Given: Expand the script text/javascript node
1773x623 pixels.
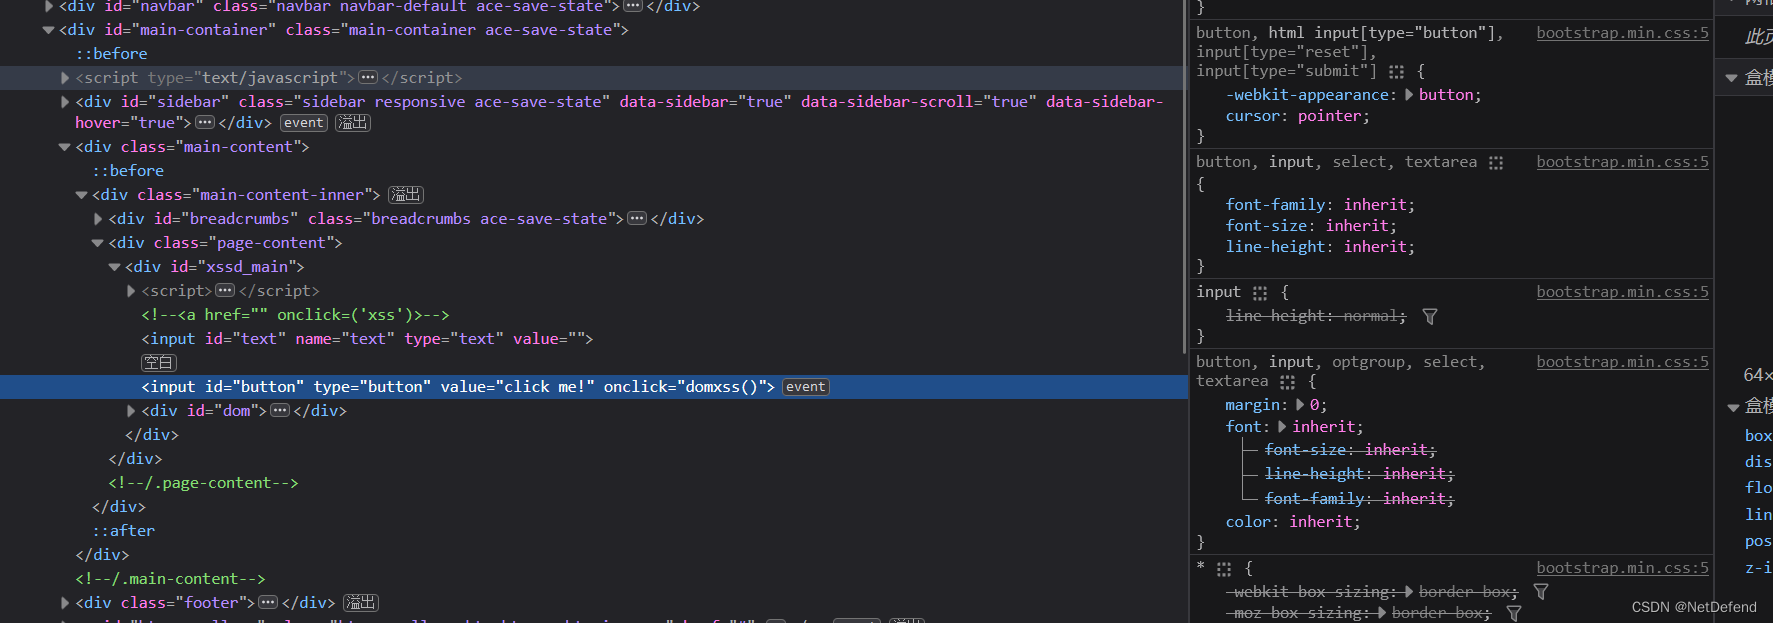Looking at the screenshot, I should 65,78.
